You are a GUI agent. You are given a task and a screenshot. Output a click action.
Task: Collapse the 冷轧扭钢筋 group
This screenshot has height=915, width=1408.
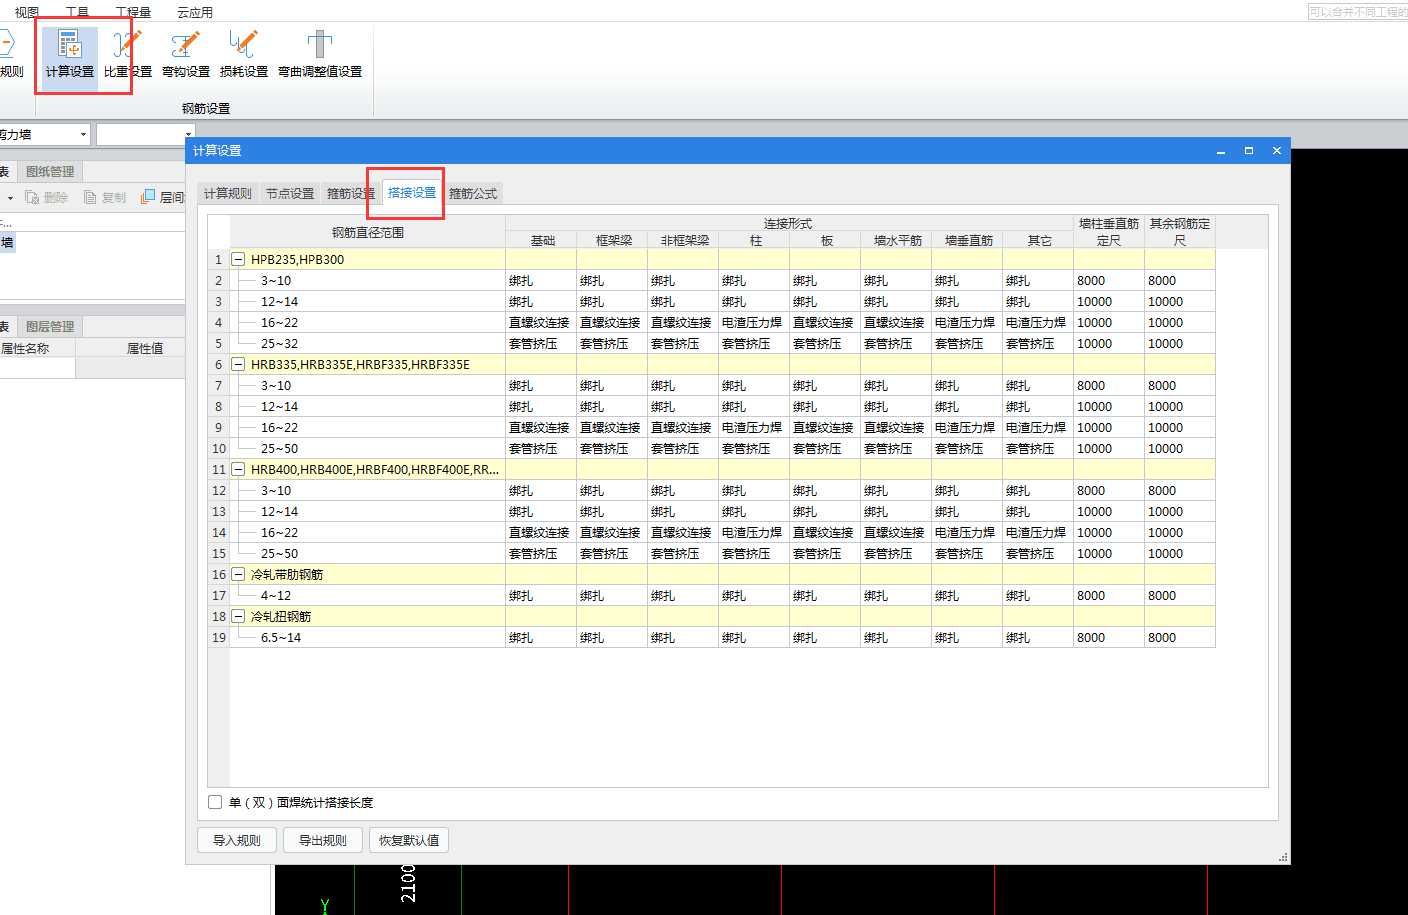[x=238, y=616]
